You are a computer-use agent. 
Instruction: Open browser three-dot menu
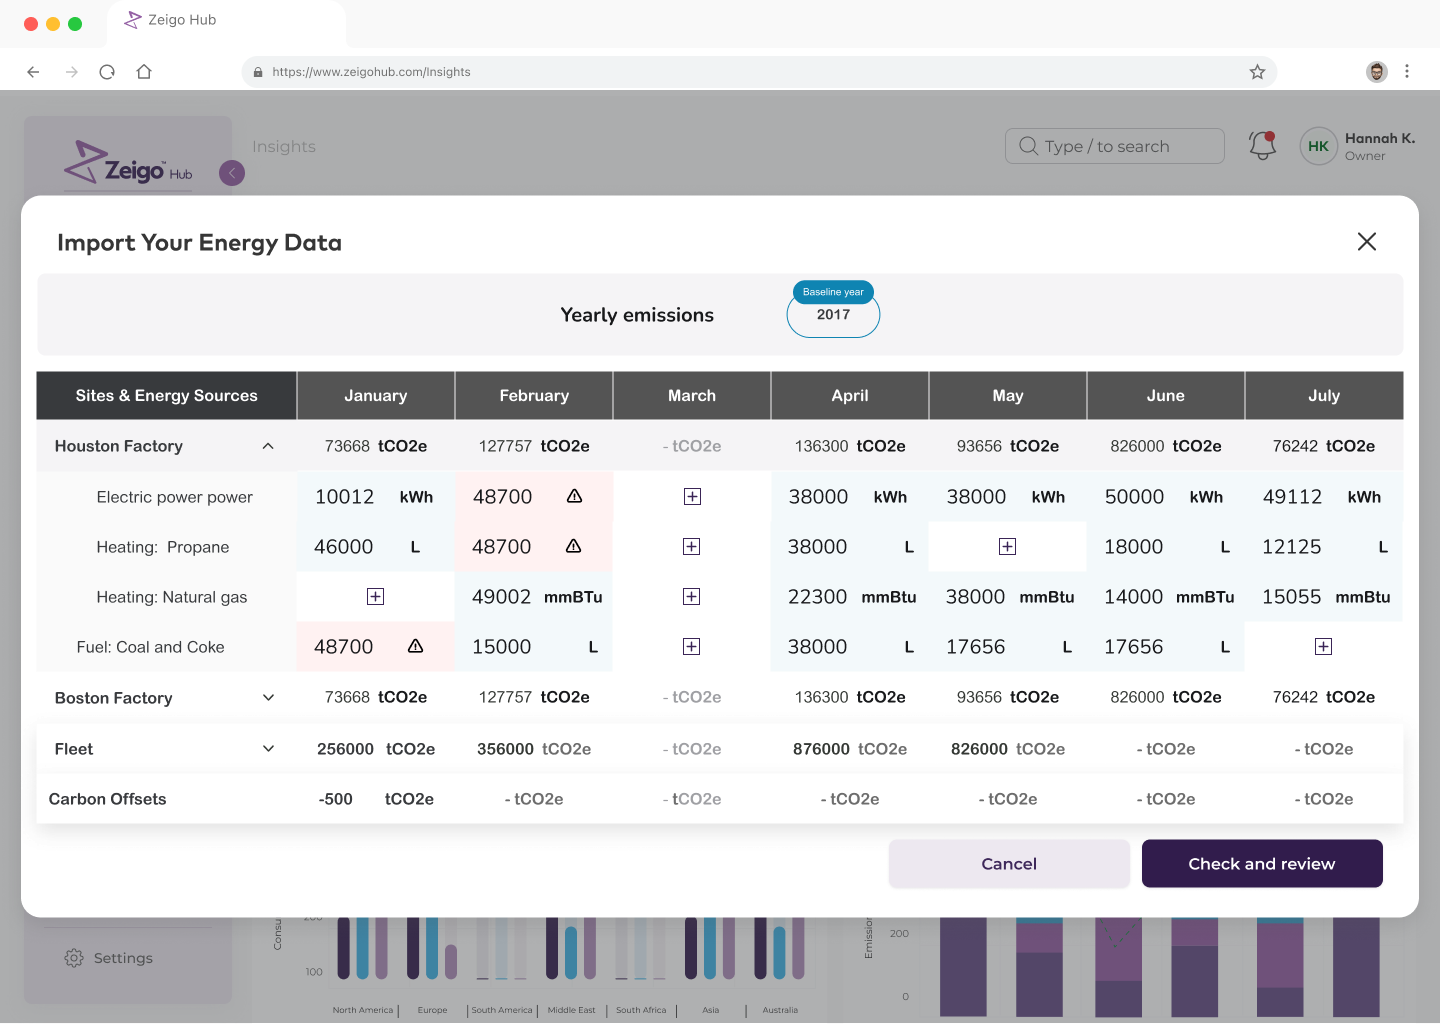pos(1407,72)
